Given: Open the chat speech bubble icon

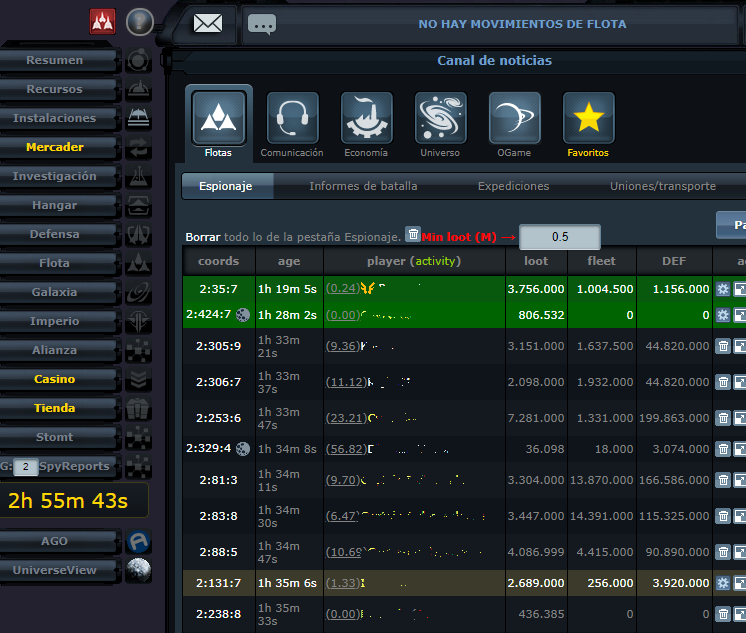Looking at the screenshot, I should (261, 23).
